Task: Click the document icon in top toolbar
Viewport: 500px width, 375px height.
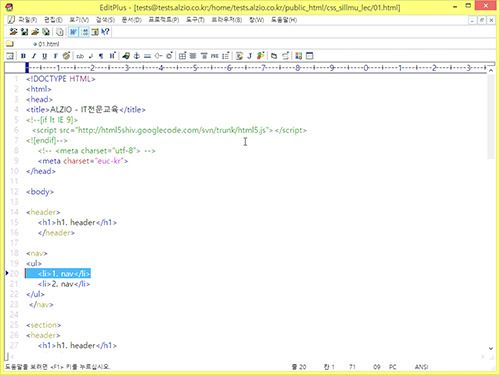Action: (x=60, y=32)
